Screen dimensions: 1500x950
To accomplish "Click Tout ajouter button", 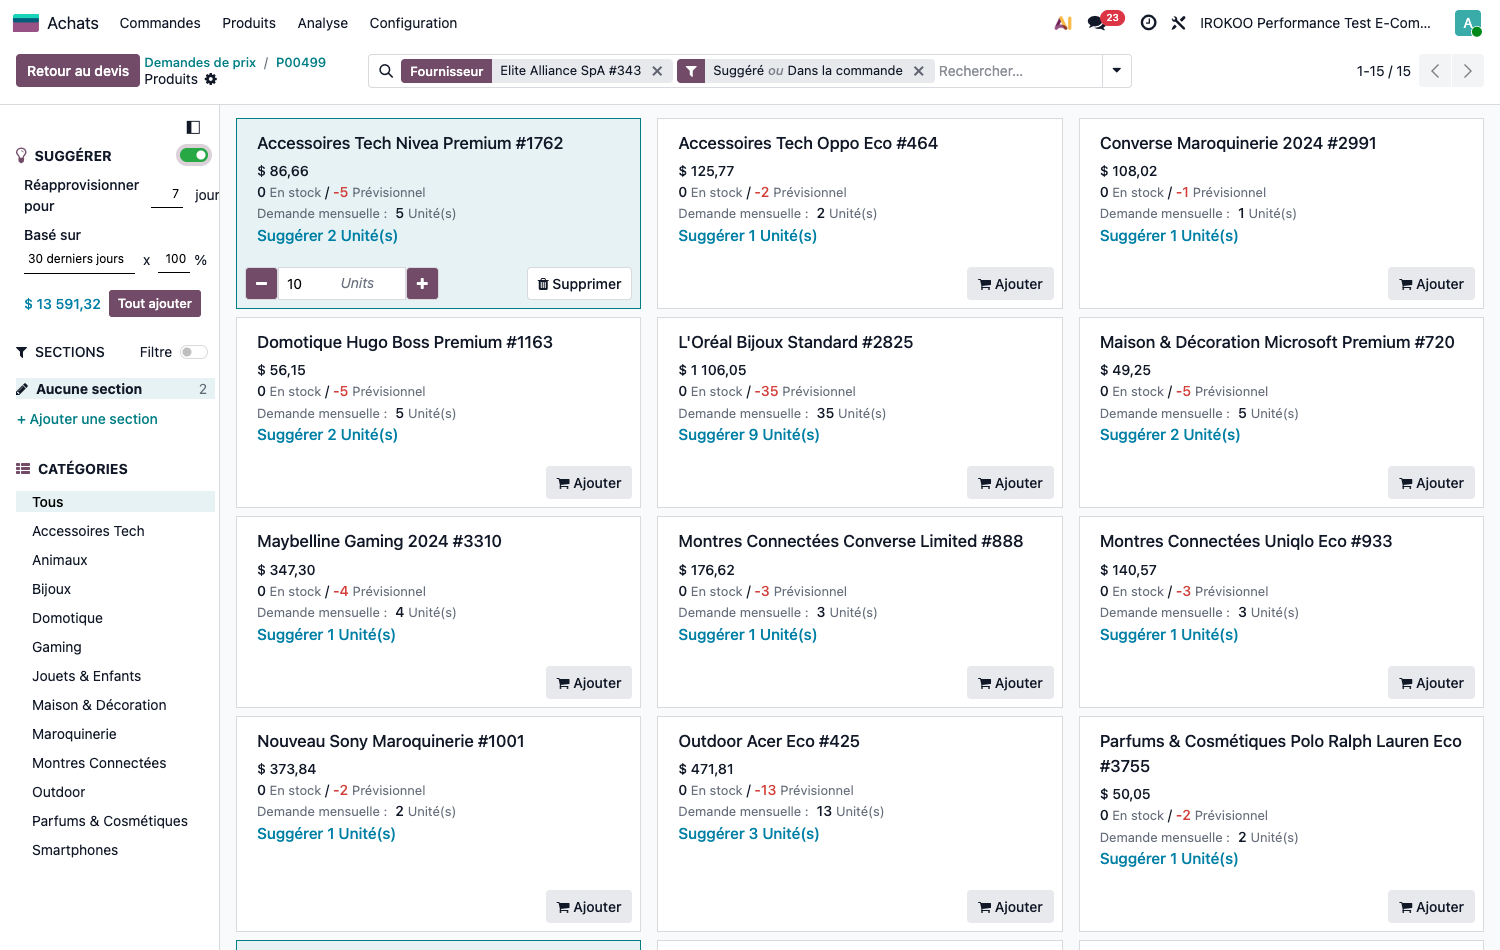I will (155, 304).
